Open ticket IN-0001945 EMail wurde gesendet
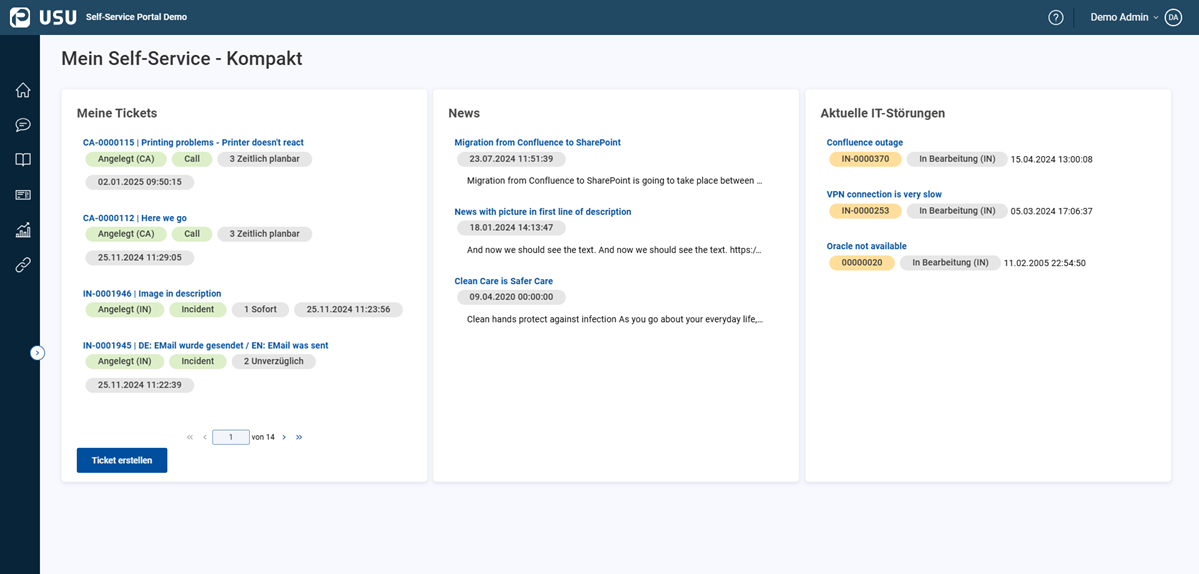 pos(206,345)
